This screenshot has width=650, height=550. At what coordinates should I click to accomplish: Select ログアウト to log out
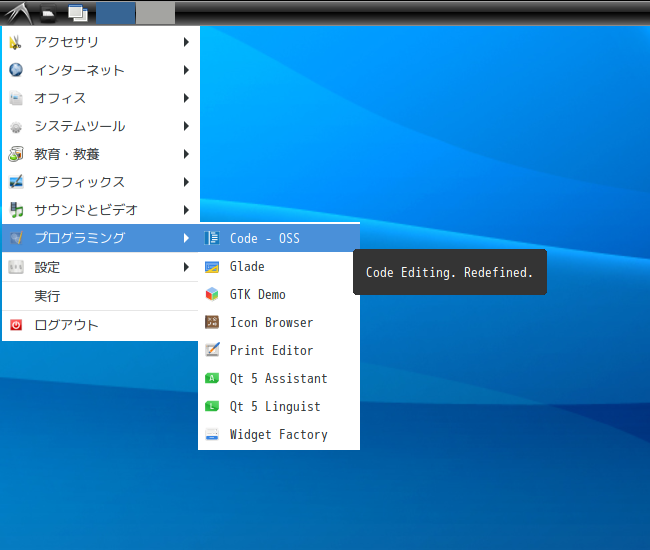(x=101, y=325)
